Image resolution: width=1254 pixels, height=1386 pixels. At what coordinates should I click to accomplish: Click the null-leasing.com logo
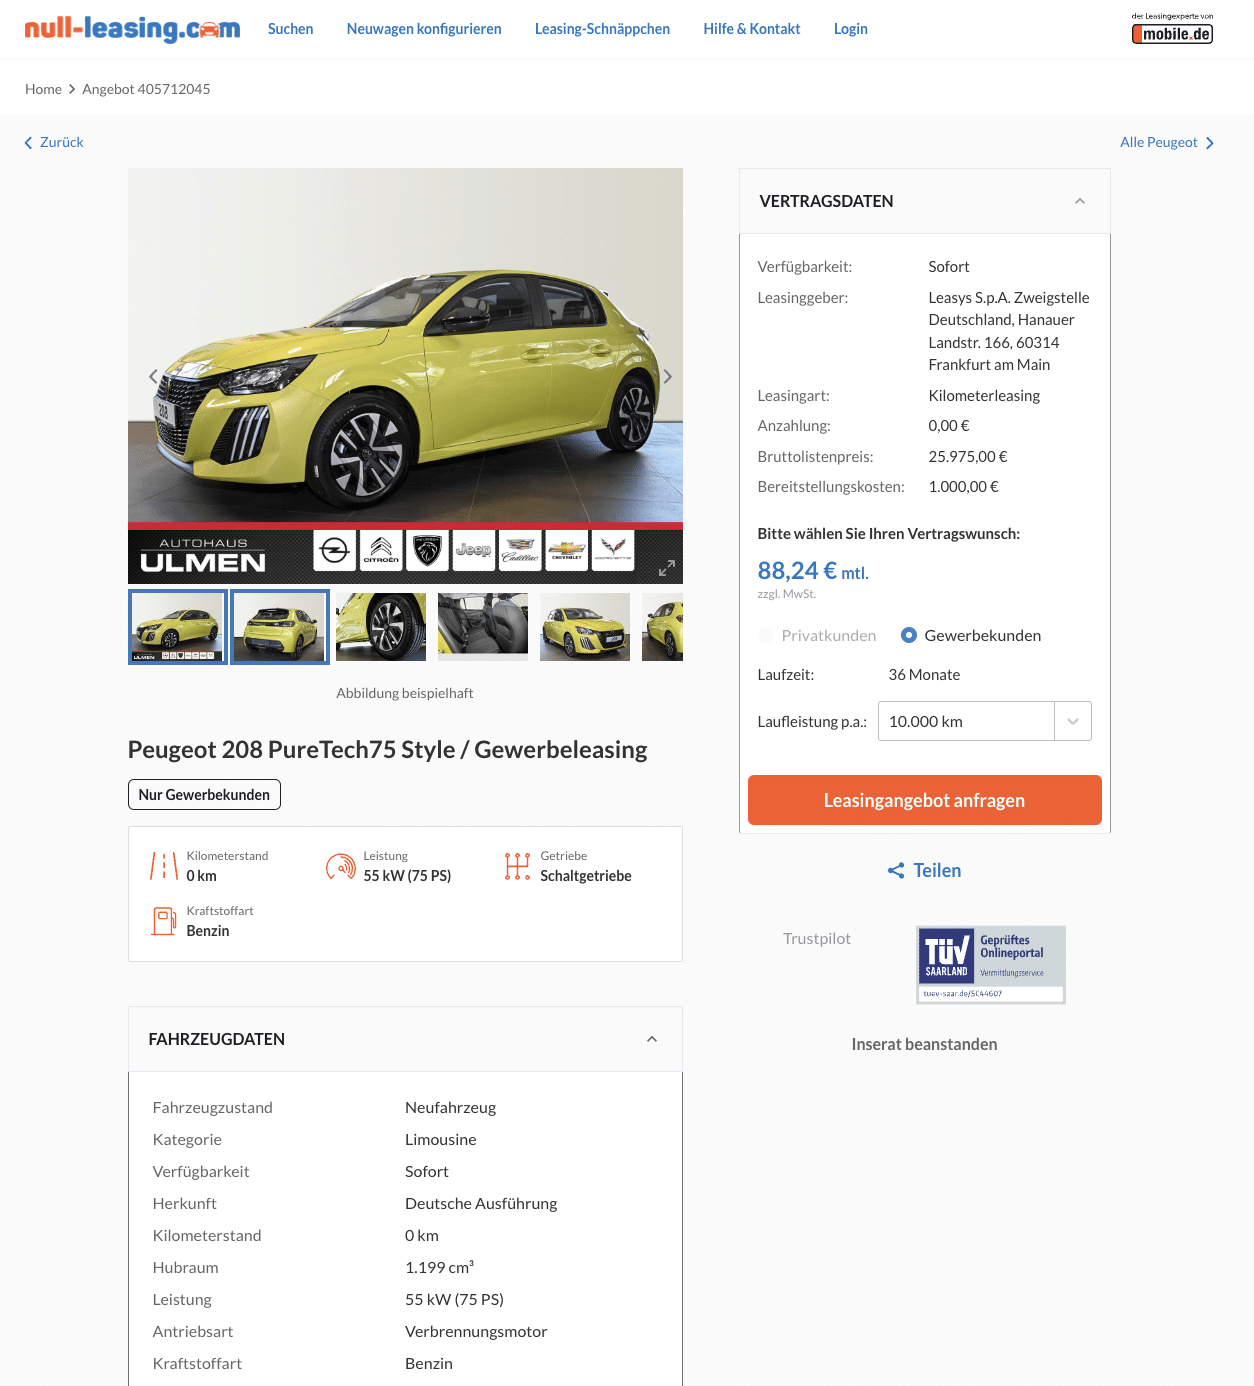132,28
